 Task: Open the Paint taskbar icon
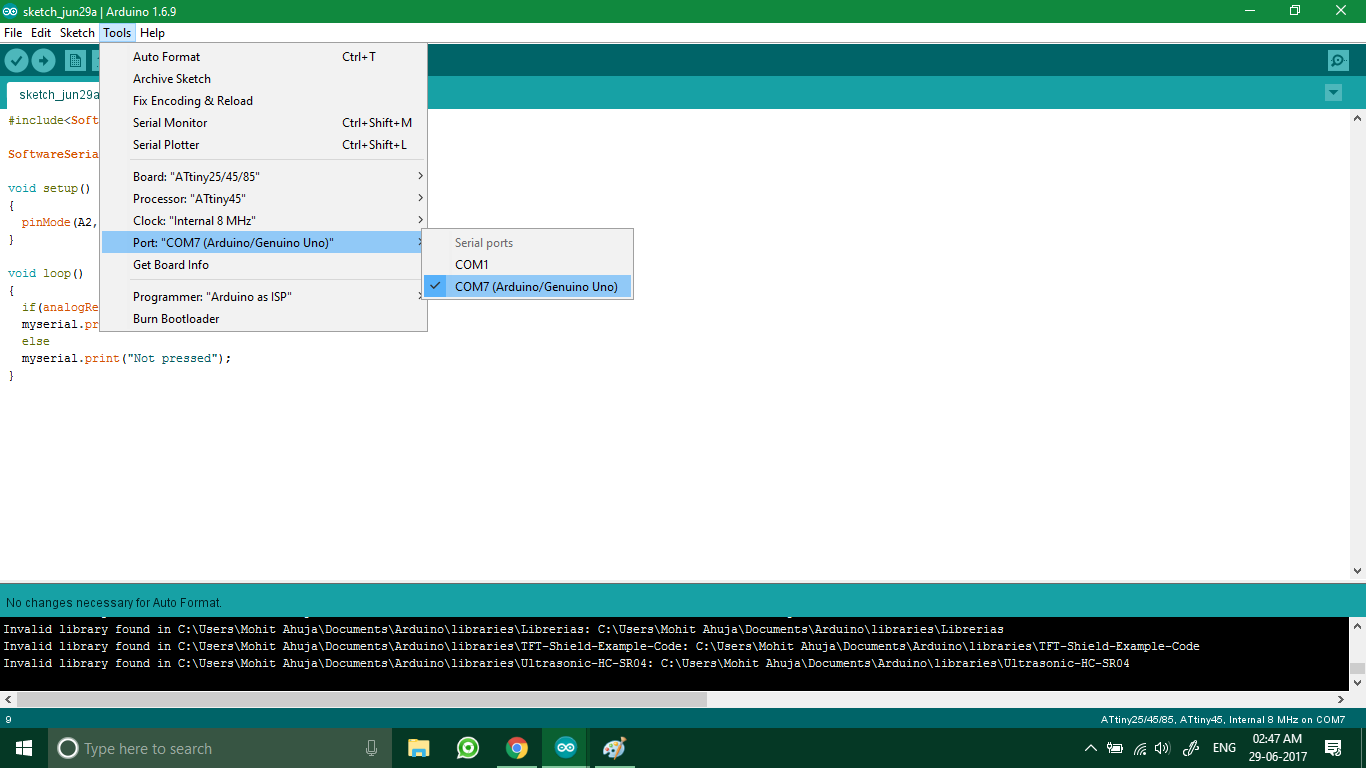point(614,748)
